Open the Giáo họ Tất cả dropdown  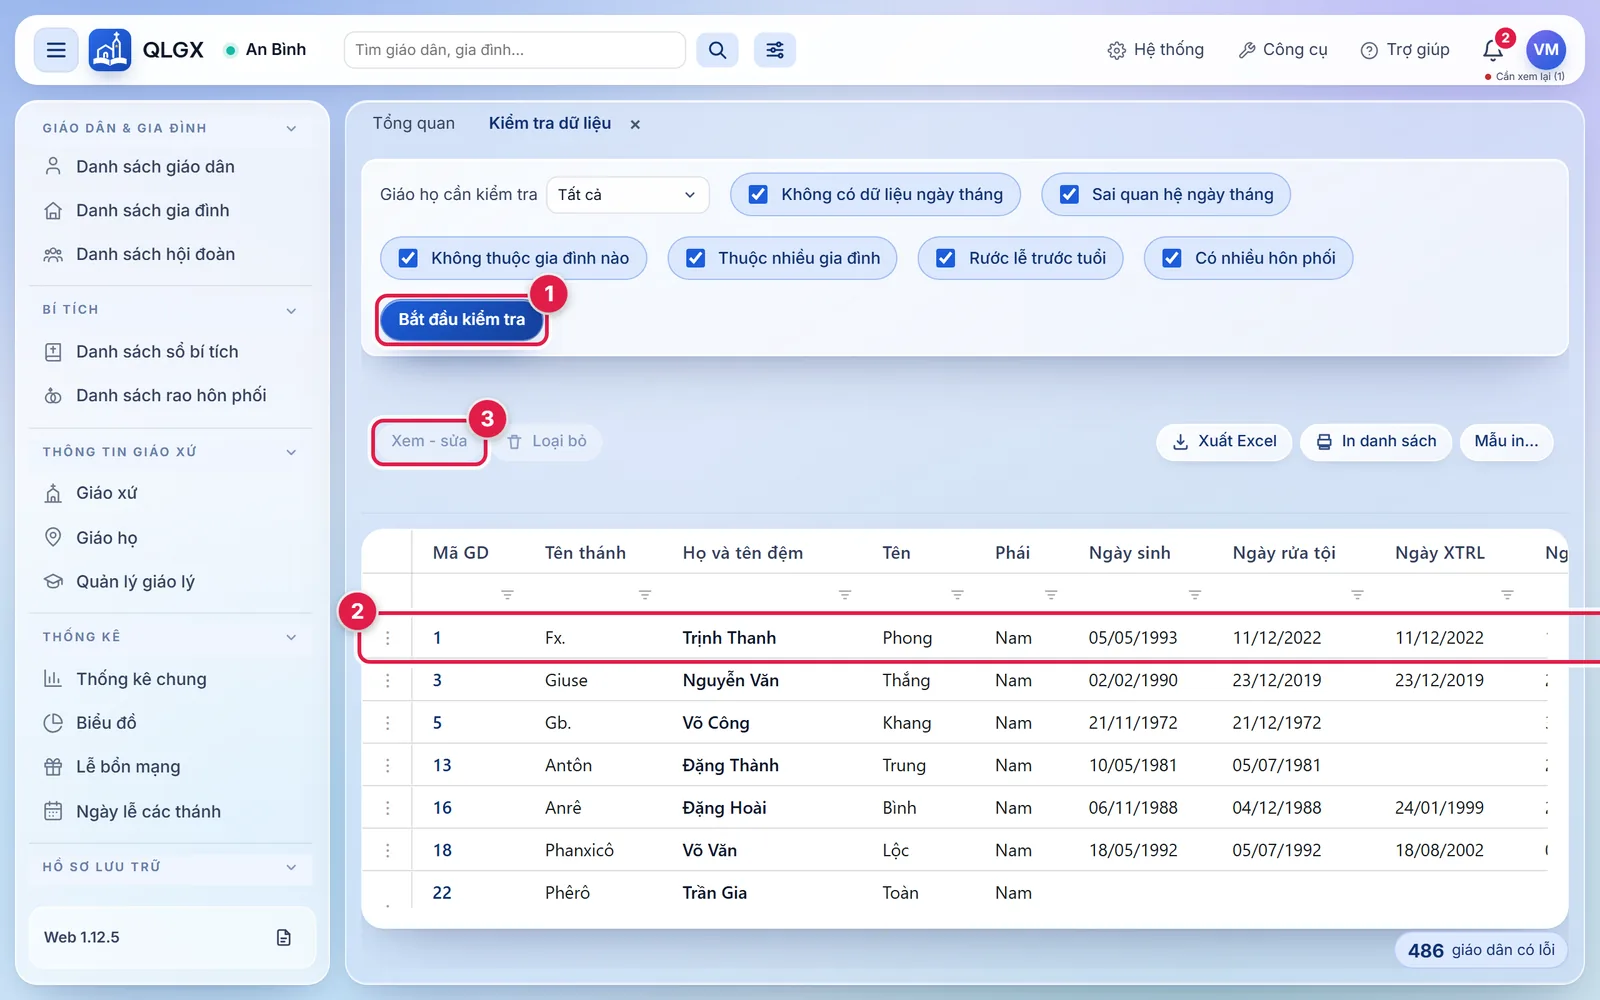click(x=627, y=195)
